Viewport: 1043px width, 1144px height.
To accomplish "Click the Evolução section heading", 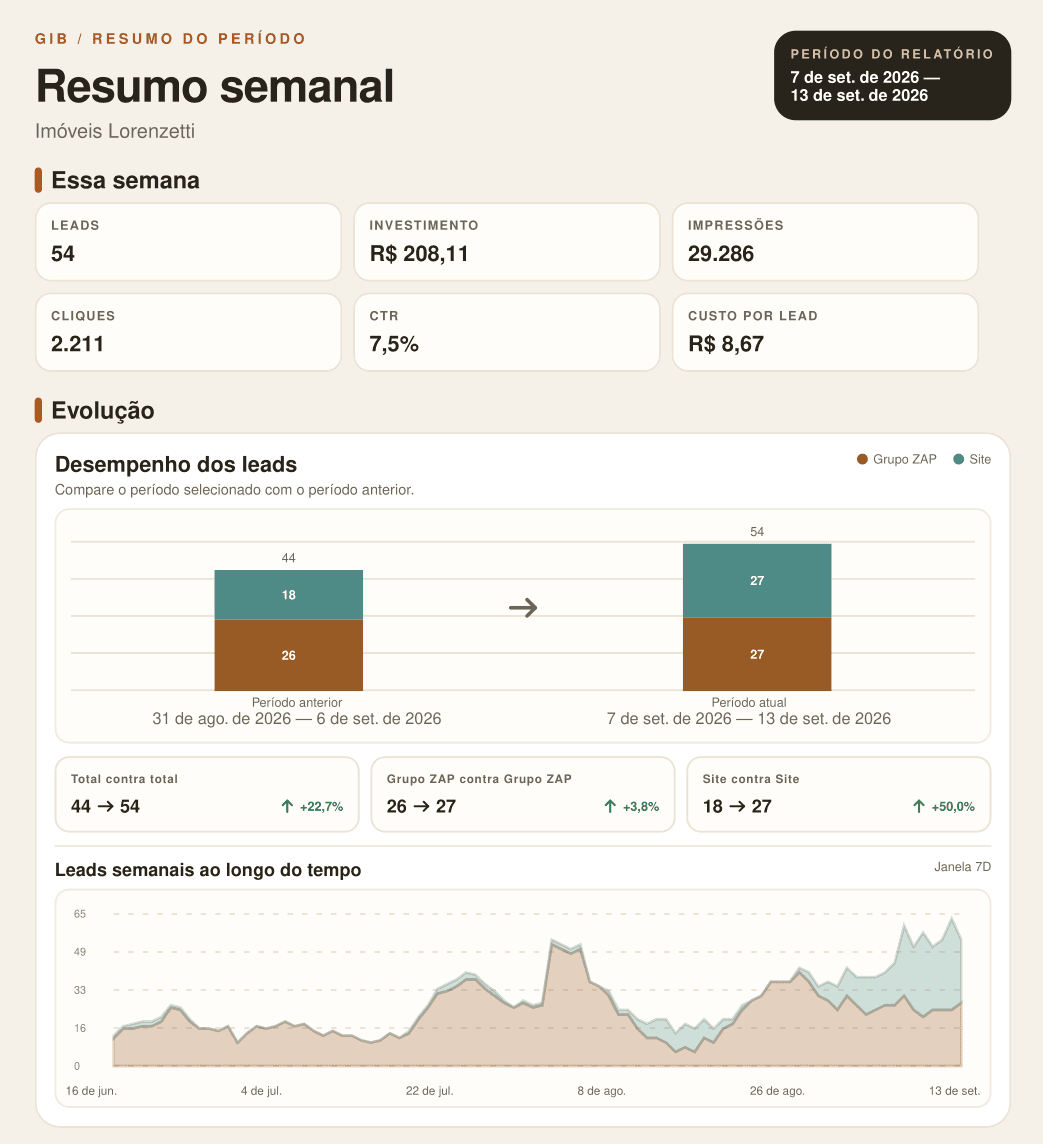I will (x=103, y=410).
